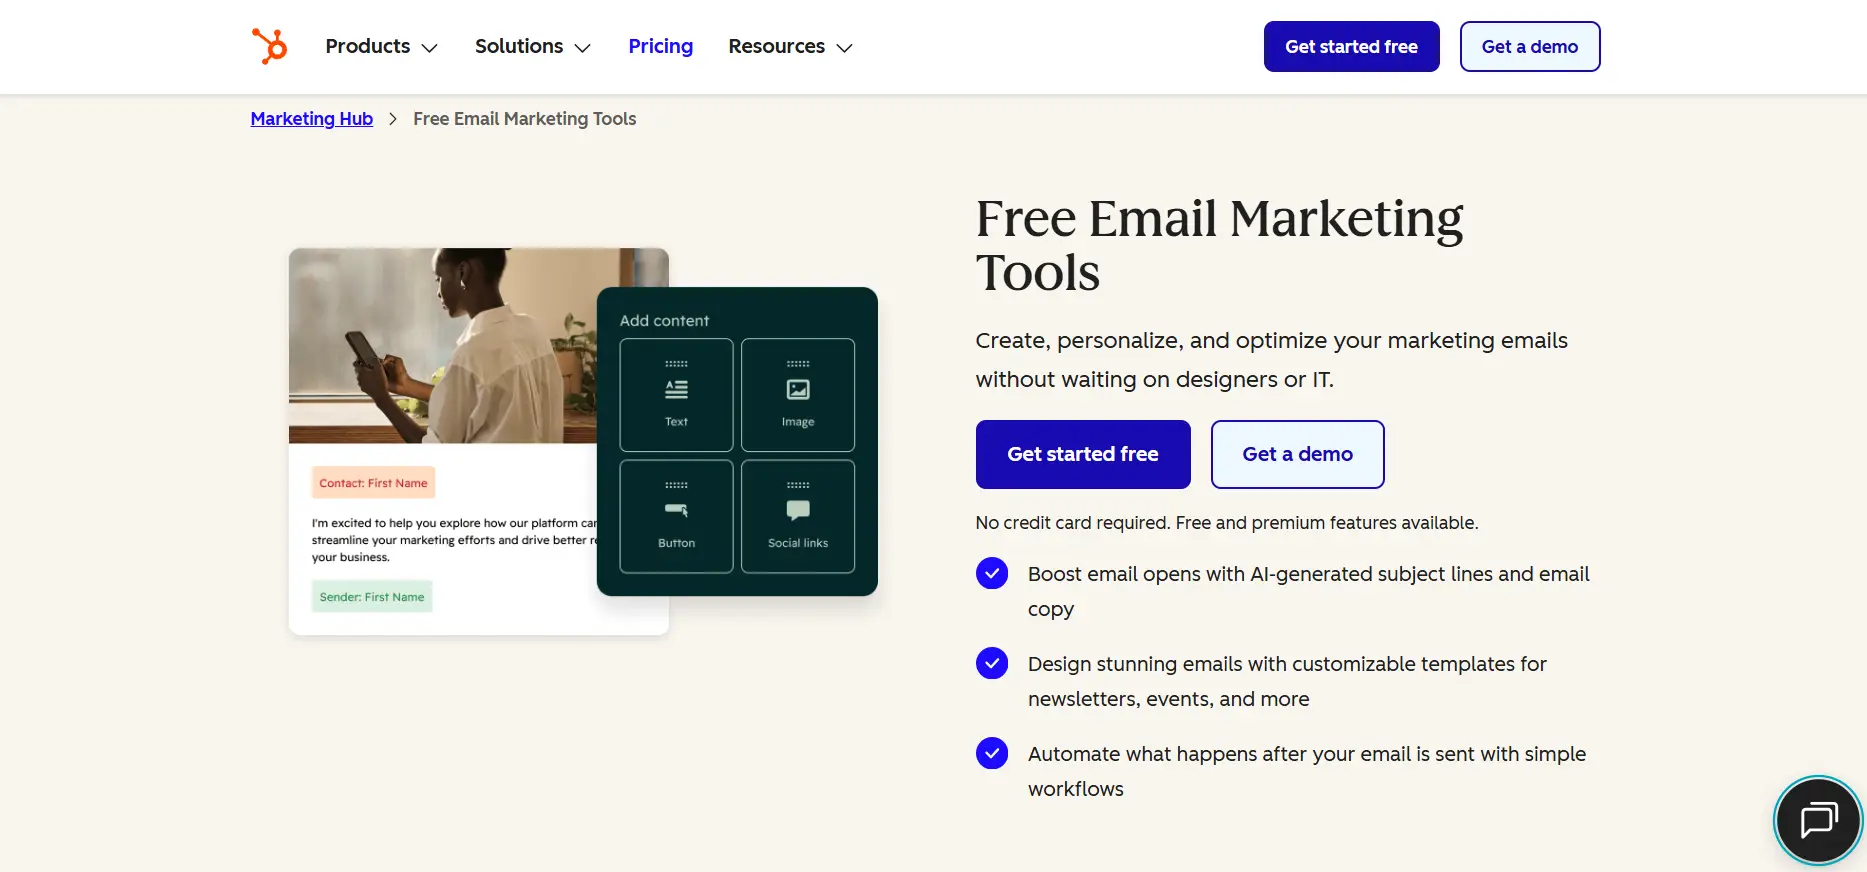
Task: Click the checkmark beside workflows automation benefit
Action: [x=991, y=753]
